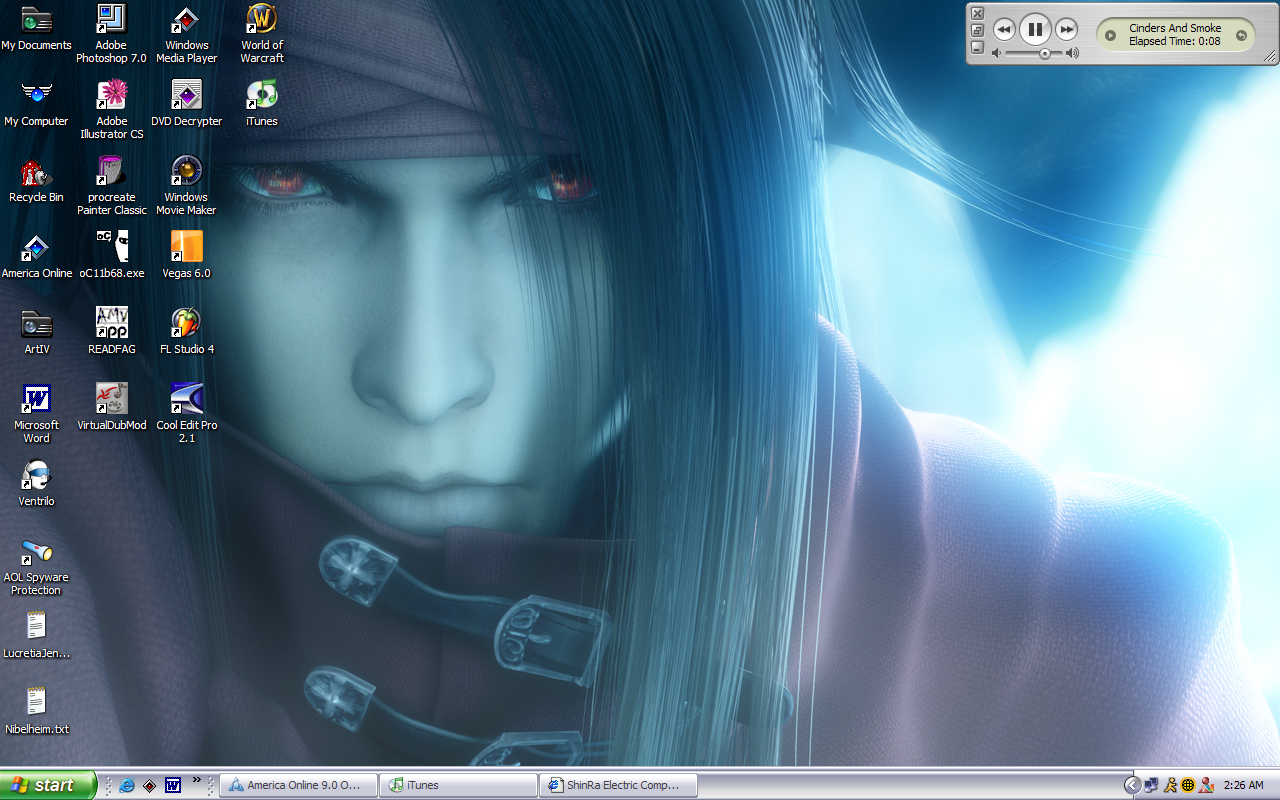Grab the mini player resize grip corner
Image resolution: width=1280 pixels, height=800 pixels.
[1271, 57]
